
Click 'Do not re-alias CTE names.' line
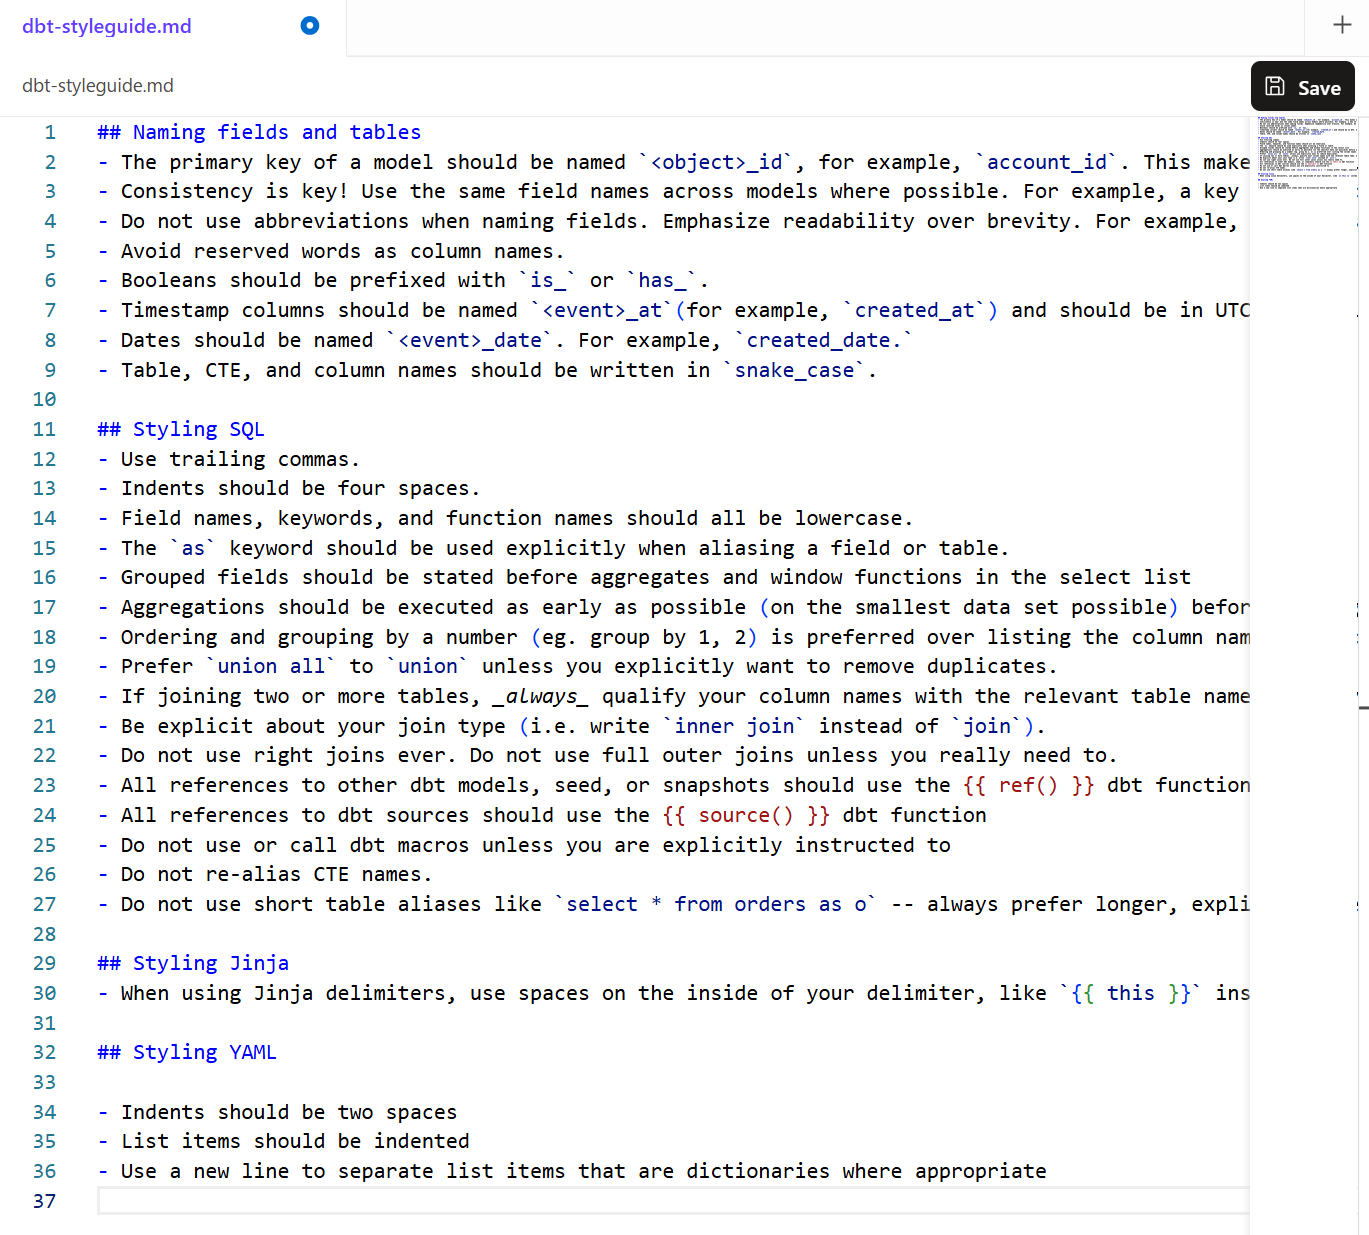(x=265, y=874)
